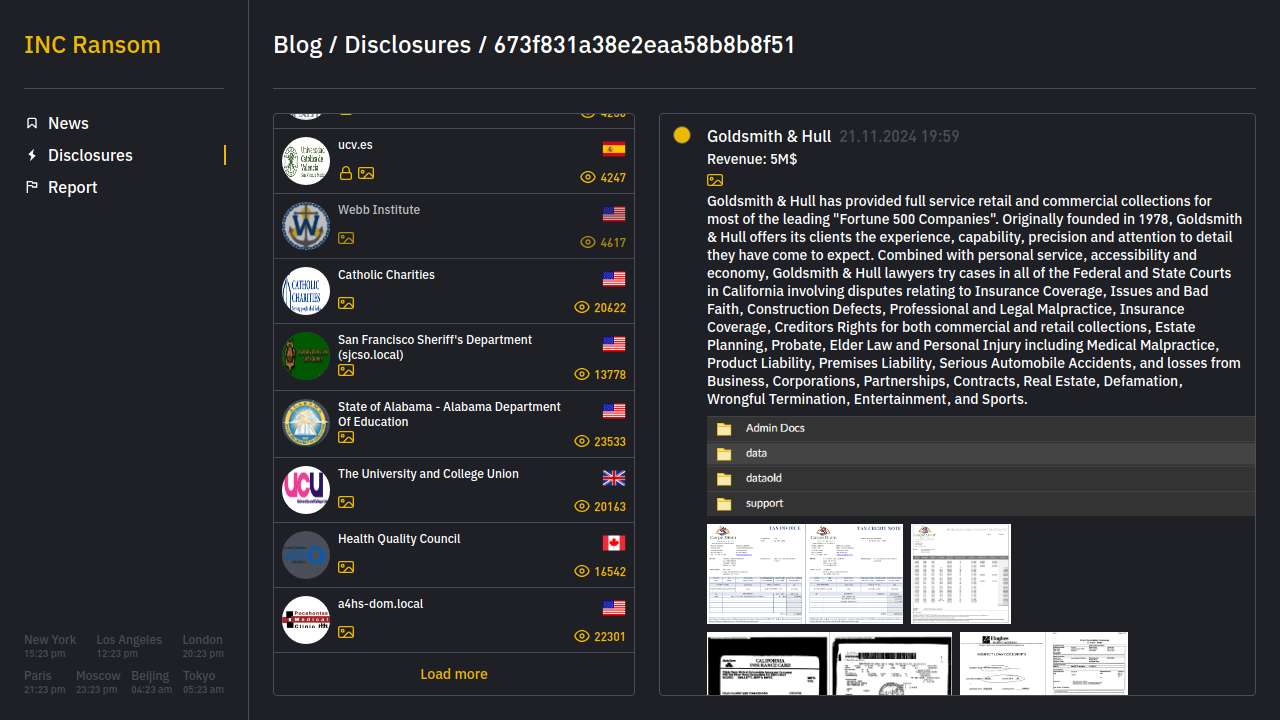
Task: Expand the support folder row
Action: (x=764, y=503)
